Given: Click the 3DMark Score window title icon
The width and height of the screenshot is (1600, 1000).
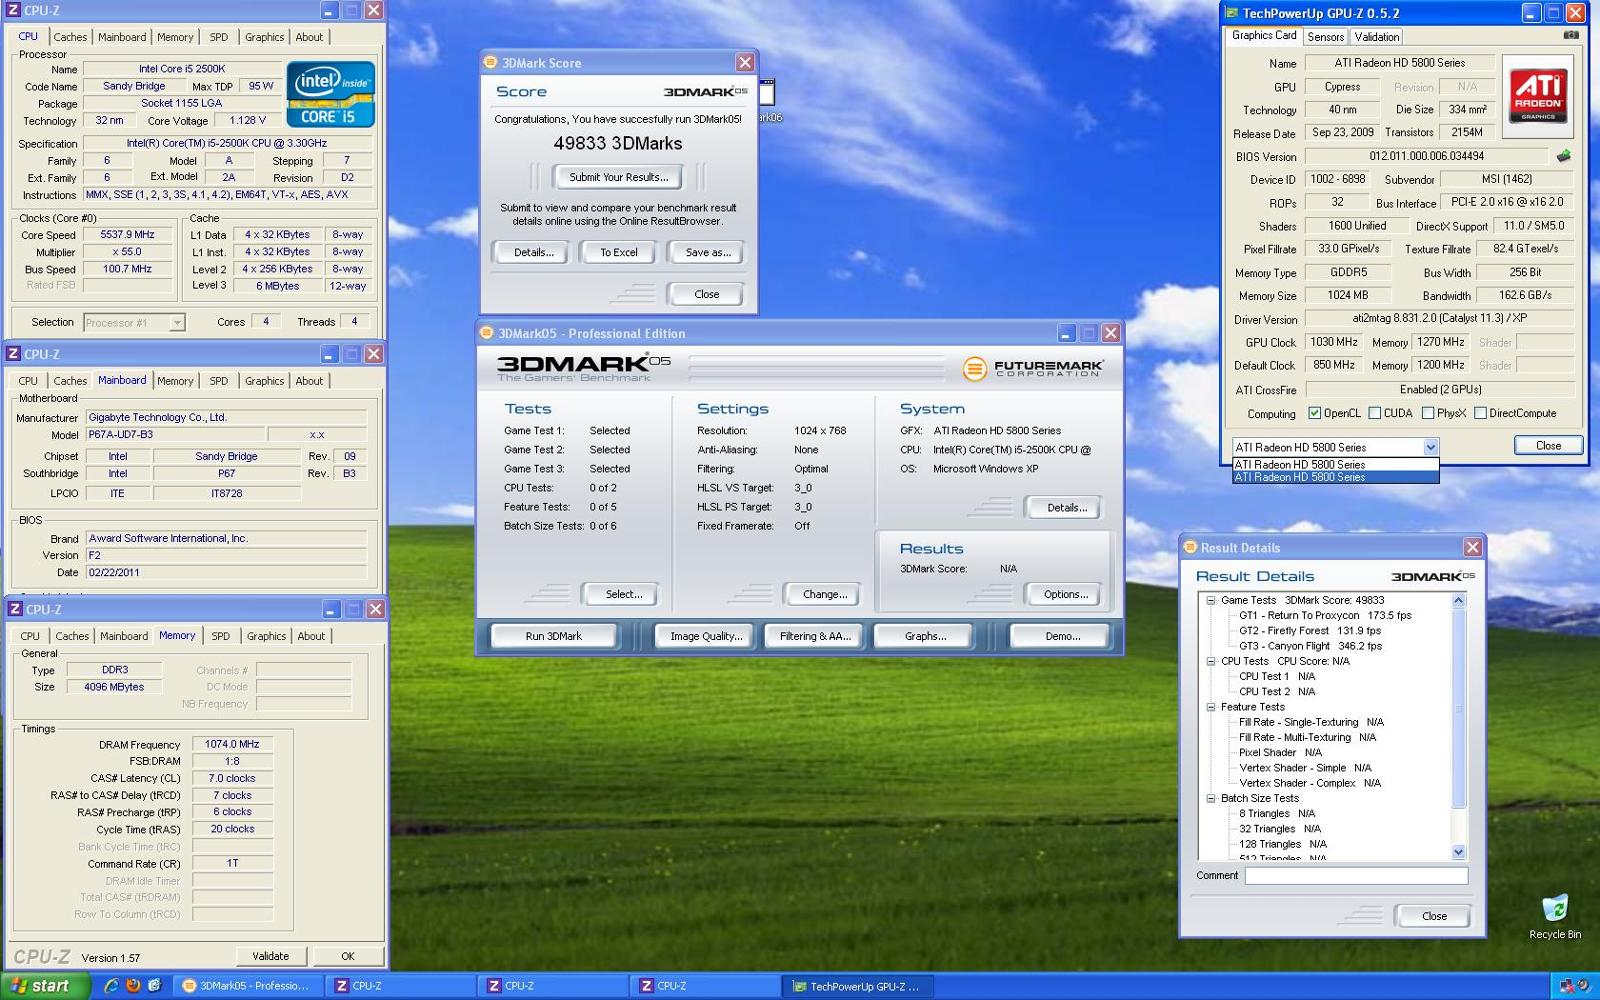Looking at the screenshot, I should (490, 62).
